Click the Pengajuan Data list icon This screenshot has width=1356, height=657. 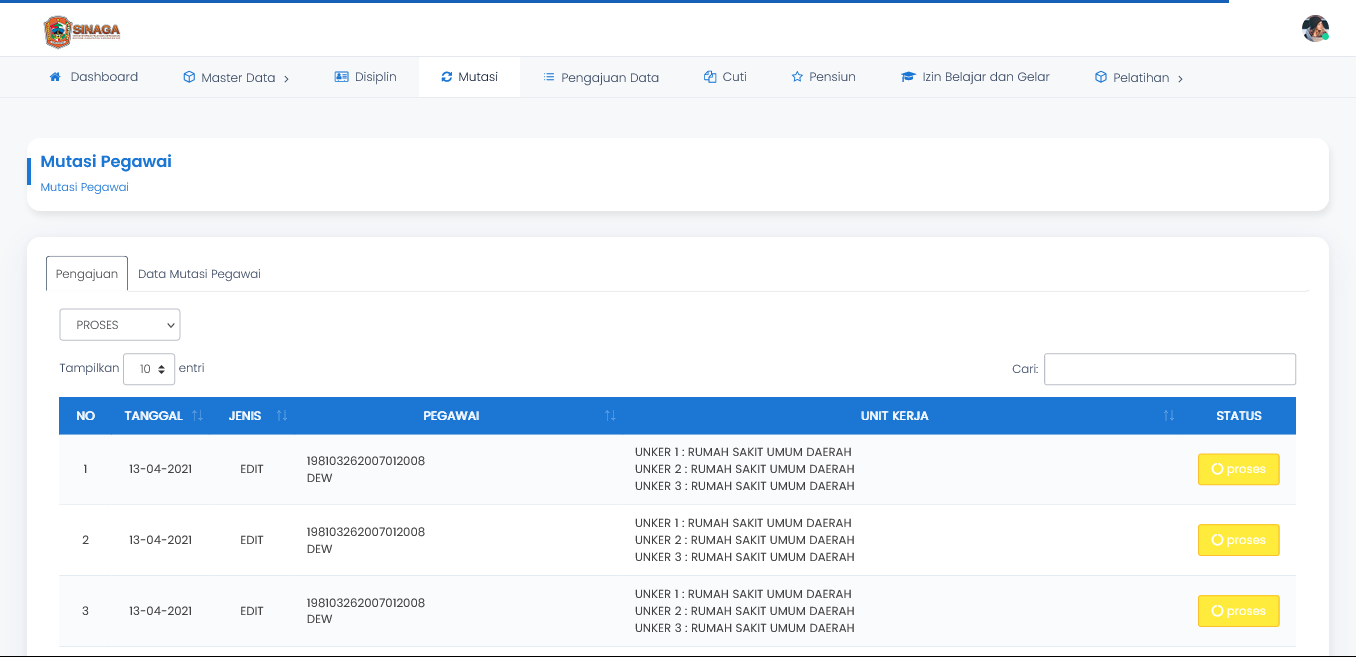point(549,77)
